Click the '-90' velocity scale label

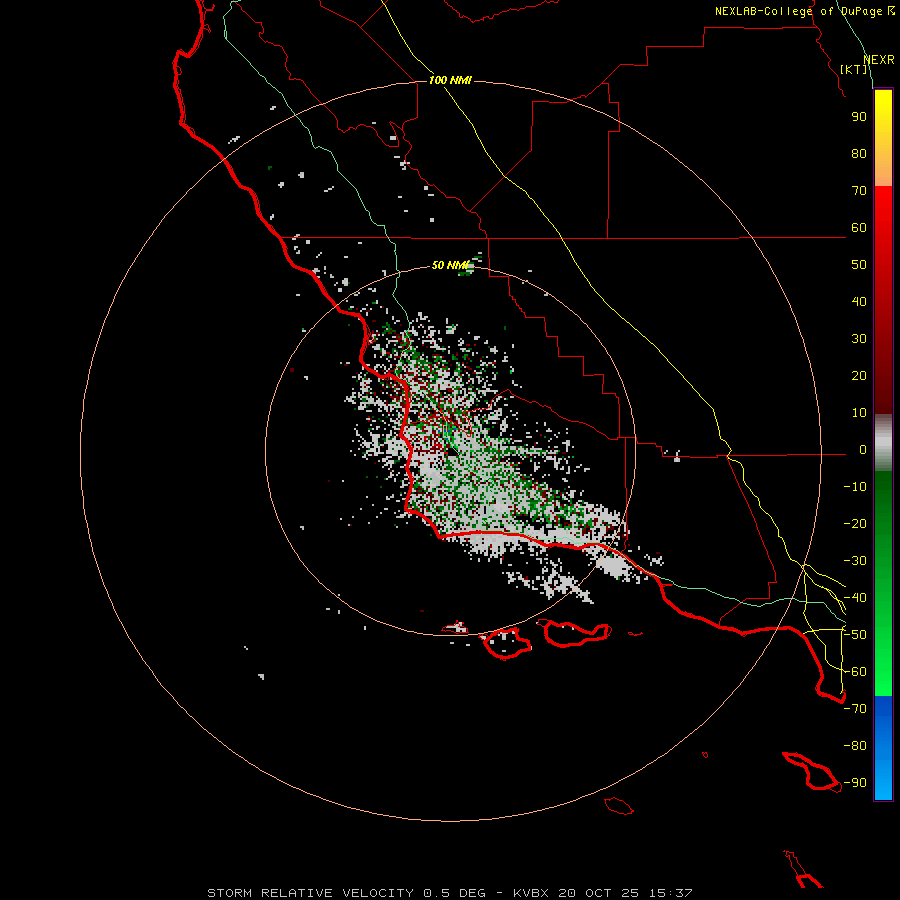tap(855, 783)
